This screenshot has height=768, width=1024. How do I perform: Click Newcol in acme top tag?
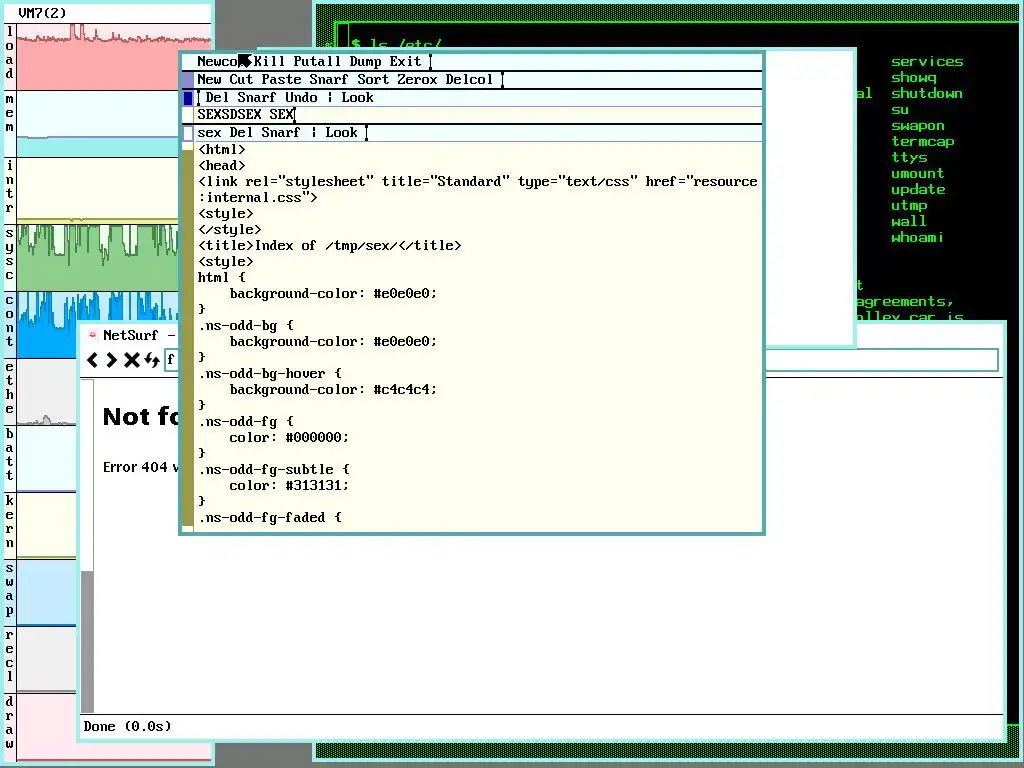221,61
